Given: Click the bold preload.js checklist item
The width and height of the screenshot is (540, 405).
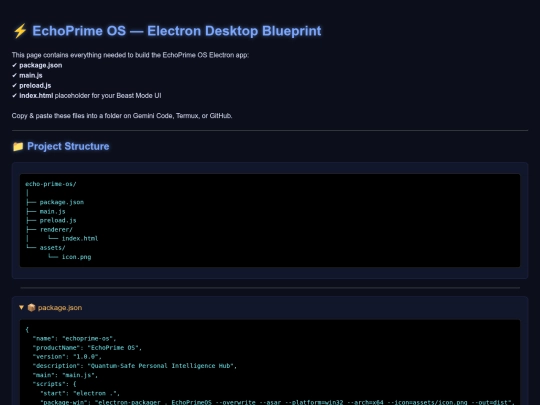Looking at the screenshot, I should (35, 85).
